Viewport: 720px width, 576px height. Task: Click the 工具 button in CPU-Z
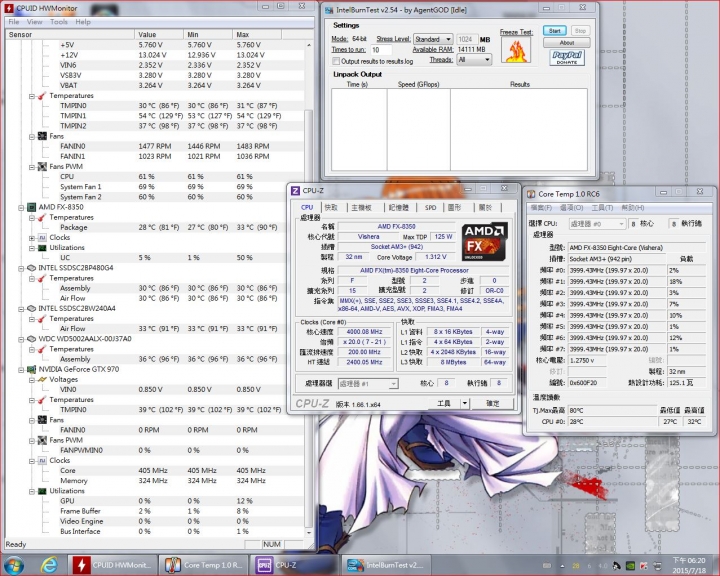coord(444,403)
